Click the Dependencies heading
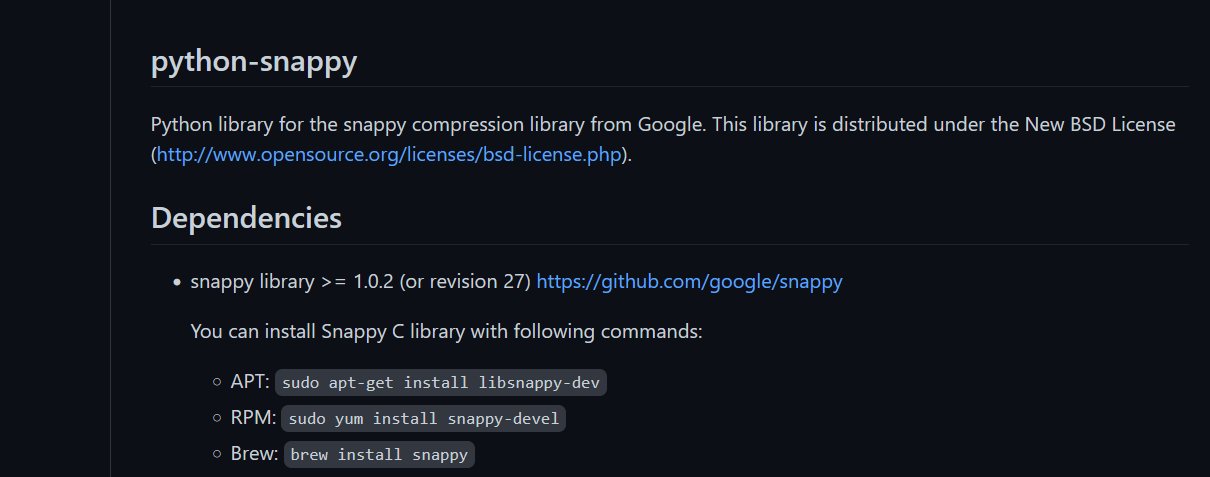The height and width of the screenshot is (477, 1210). click(246, 218)
